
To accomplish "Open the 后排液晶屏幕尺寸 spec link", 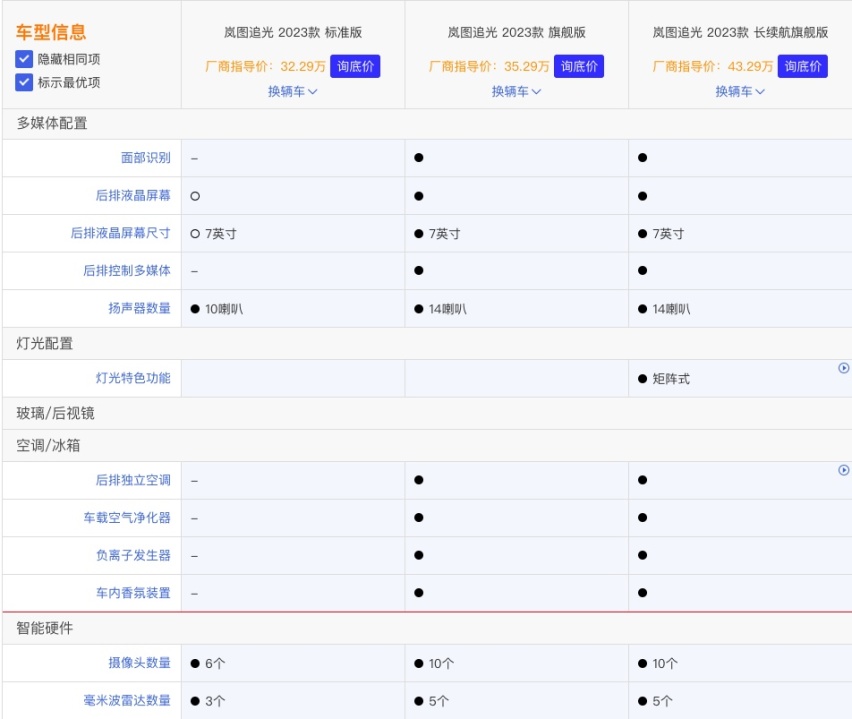I will (x=121, y=233).
